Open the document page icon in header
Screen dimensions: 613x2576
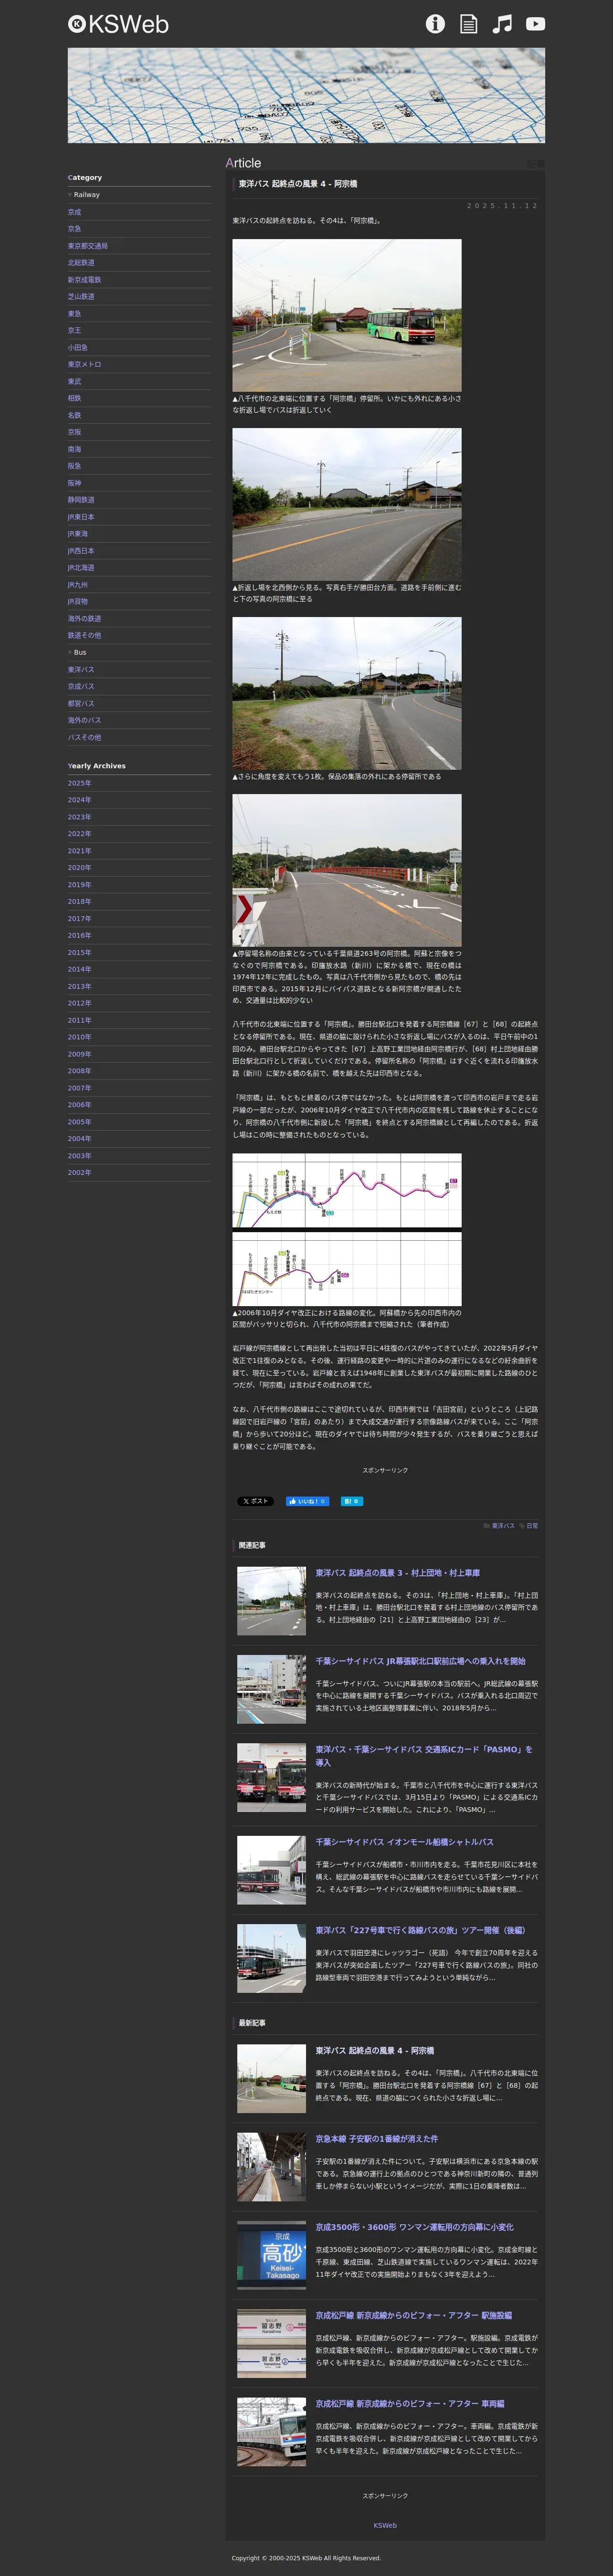468,24
